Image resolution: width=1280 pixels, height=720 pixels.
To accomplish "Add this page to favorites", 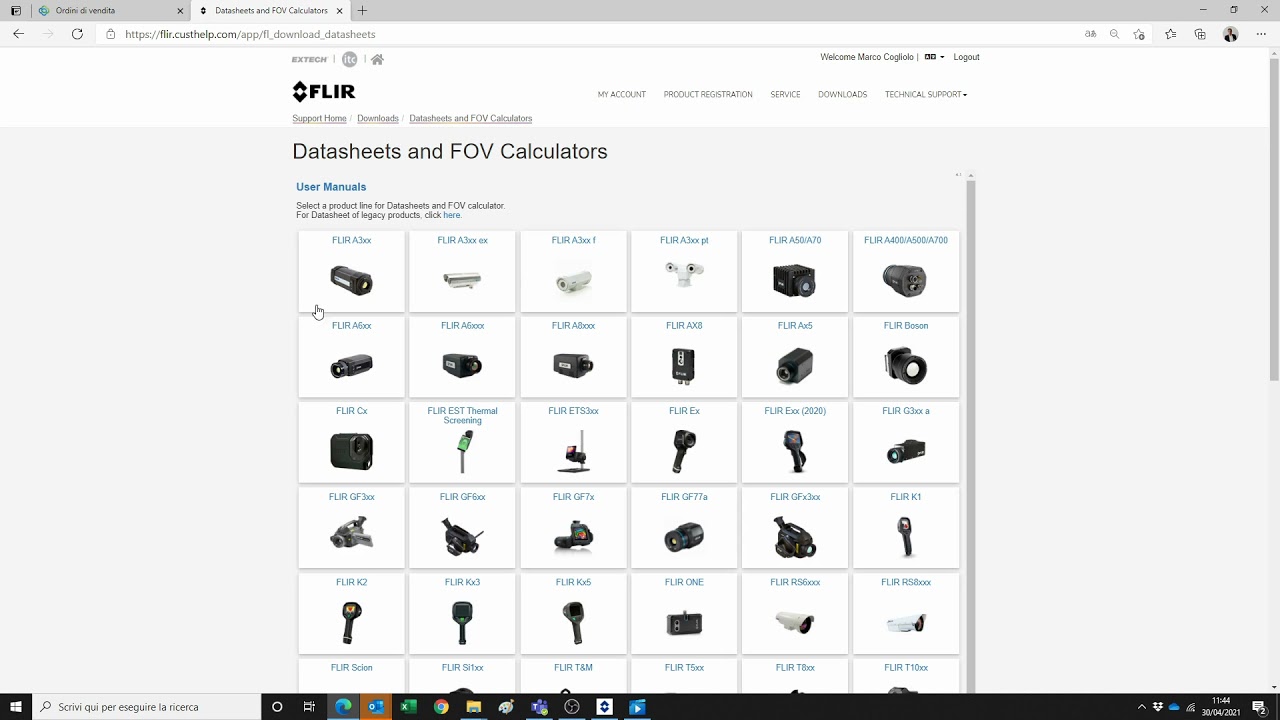I will click(x=1139, y=34).
